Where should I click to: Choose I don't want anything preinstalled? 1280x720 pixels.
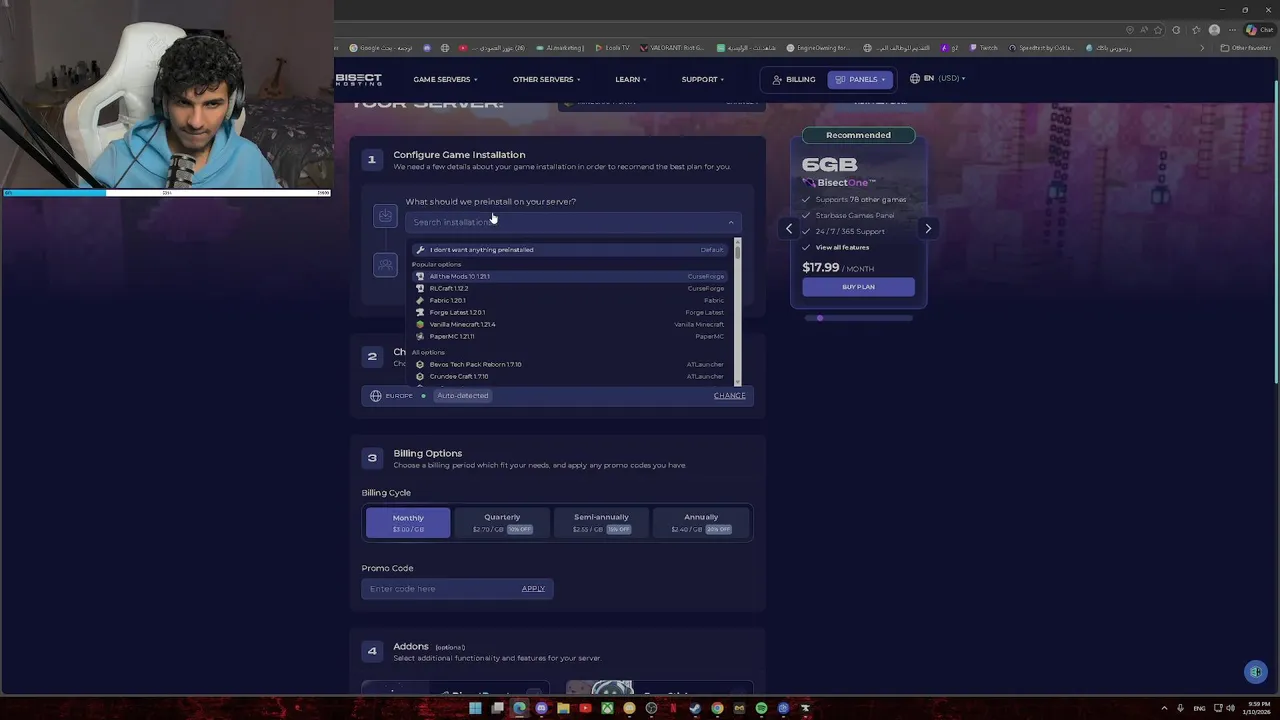click(571, 250)
